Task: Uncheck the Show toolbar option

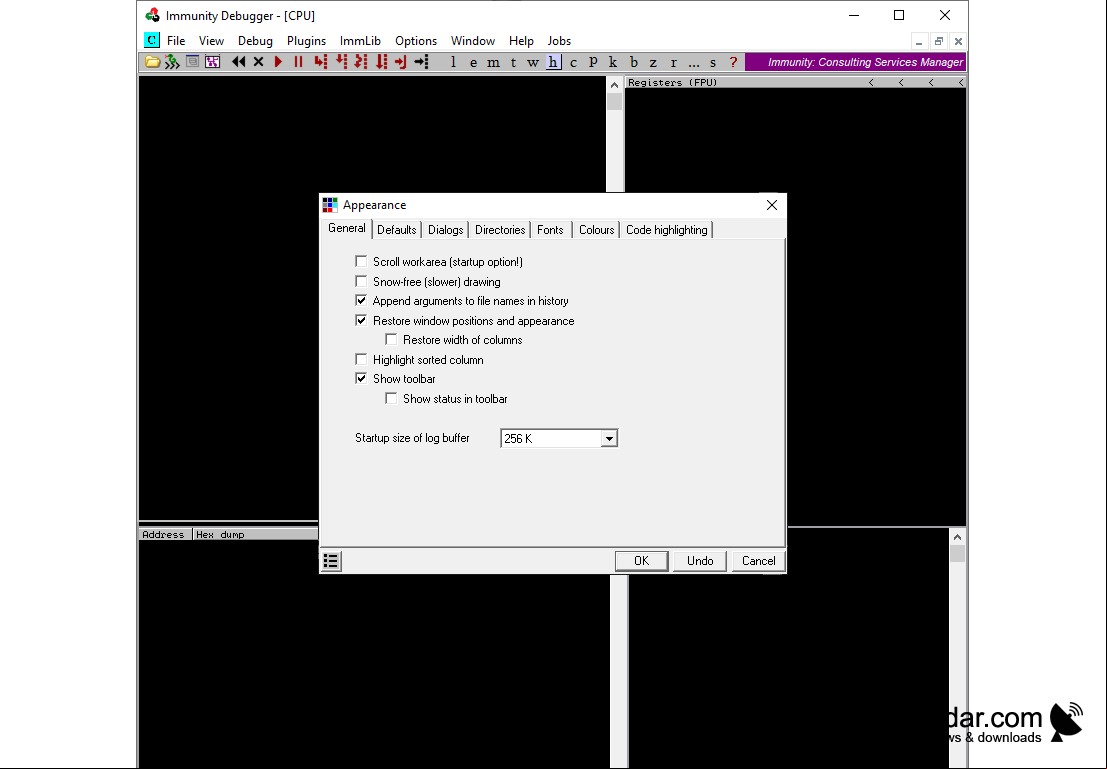Action: 361,378
